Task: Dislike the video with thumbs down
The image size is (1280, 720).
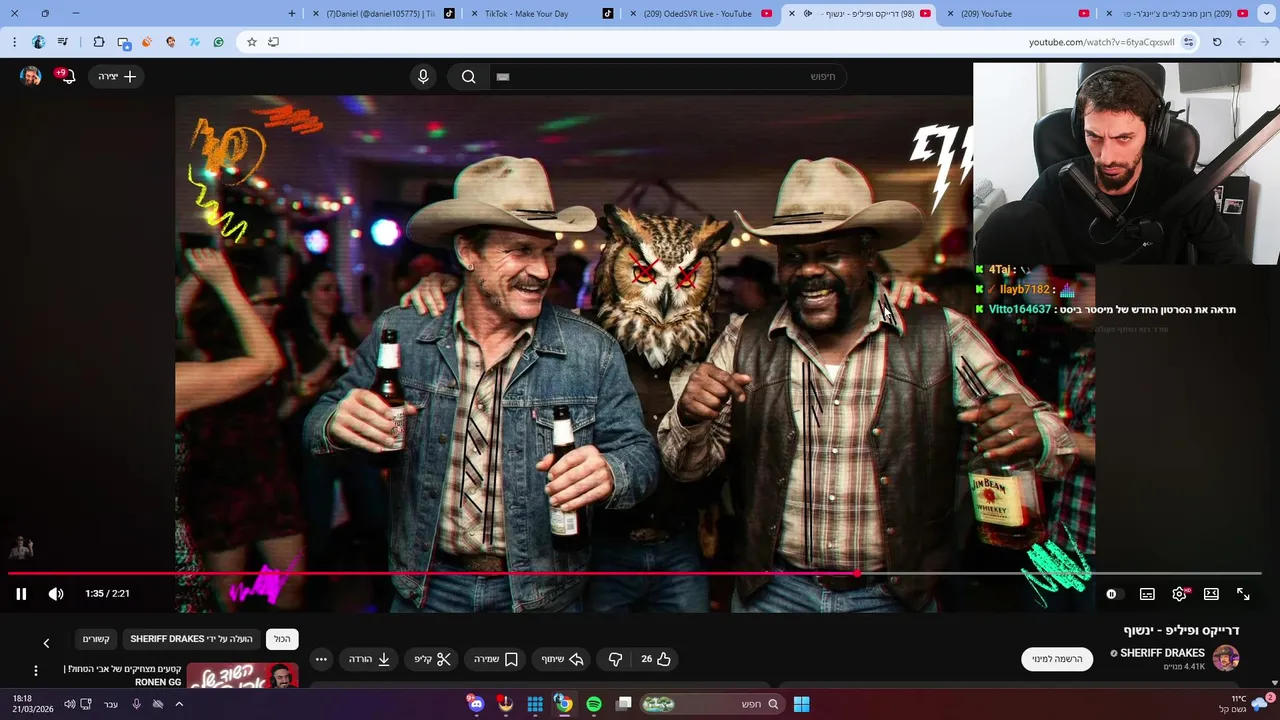Action: (x=615, y=659)
